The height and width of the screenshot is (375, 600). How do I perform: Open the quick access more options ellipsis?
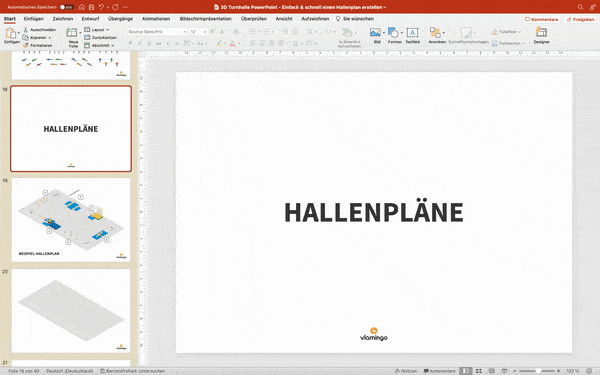pos(126,7)
